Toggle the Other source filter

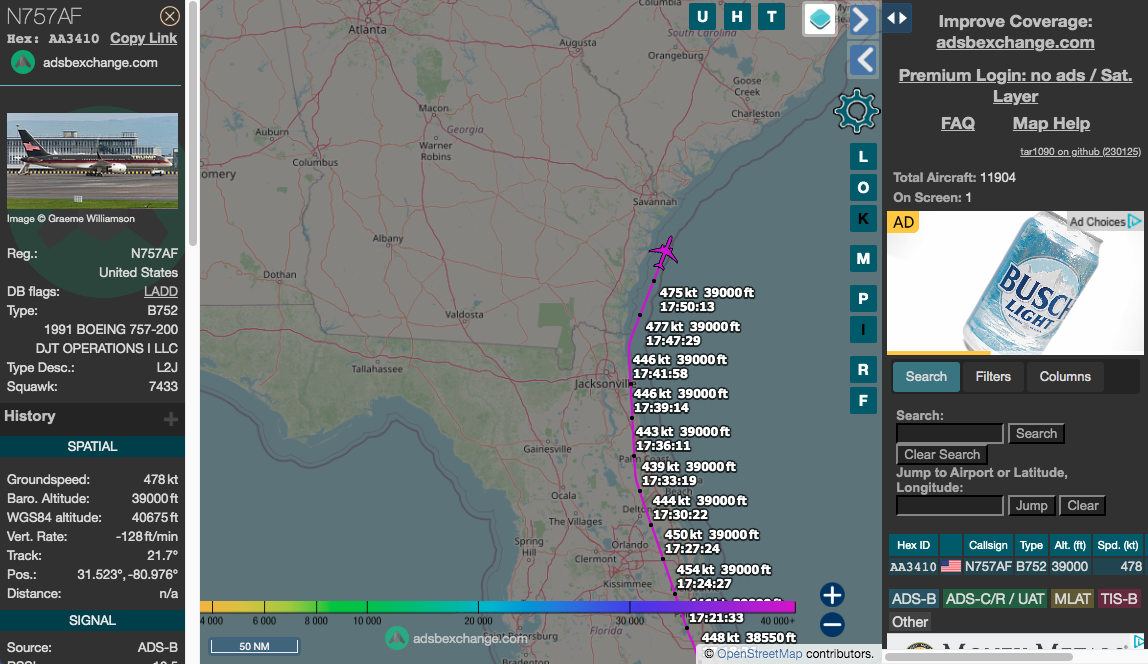pyautogui.click(x=910, y=622)
